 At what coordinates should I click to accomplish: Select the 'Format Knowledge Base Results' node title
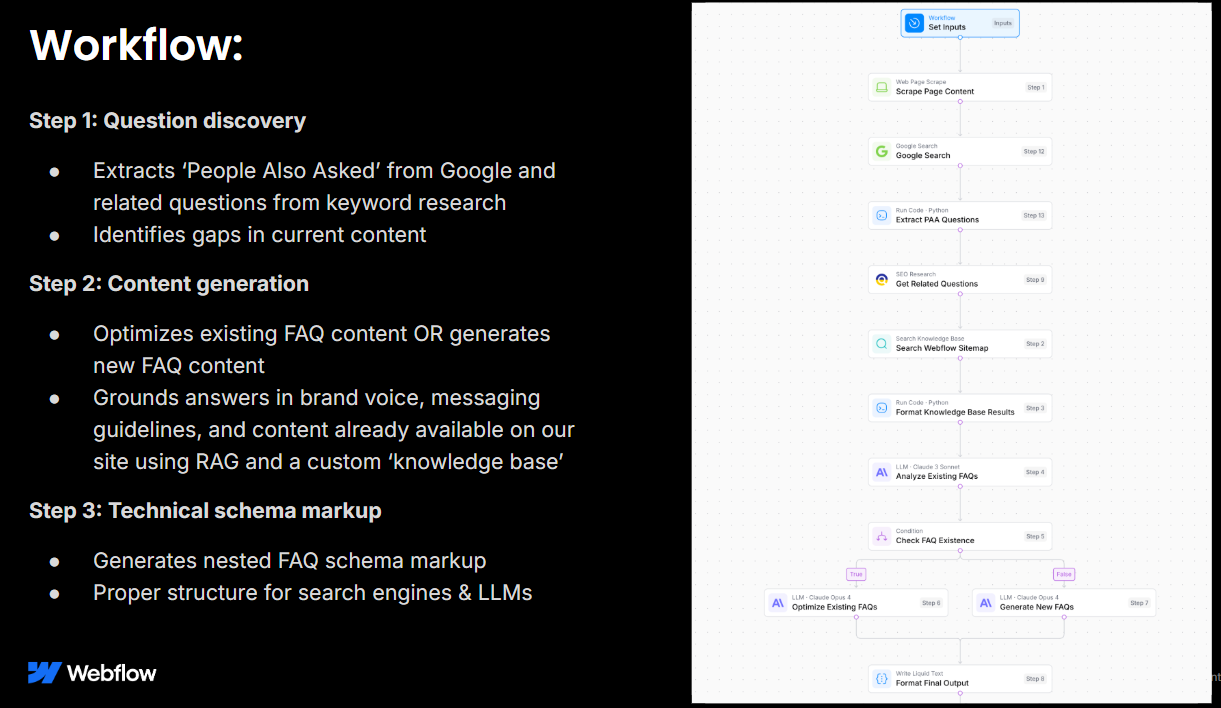pyautogui.click(x=955, y=412)
